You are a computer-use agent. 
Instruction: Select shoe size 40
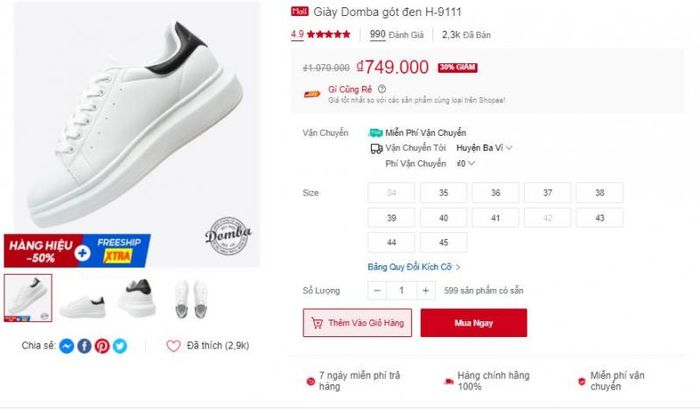[443, 218]
